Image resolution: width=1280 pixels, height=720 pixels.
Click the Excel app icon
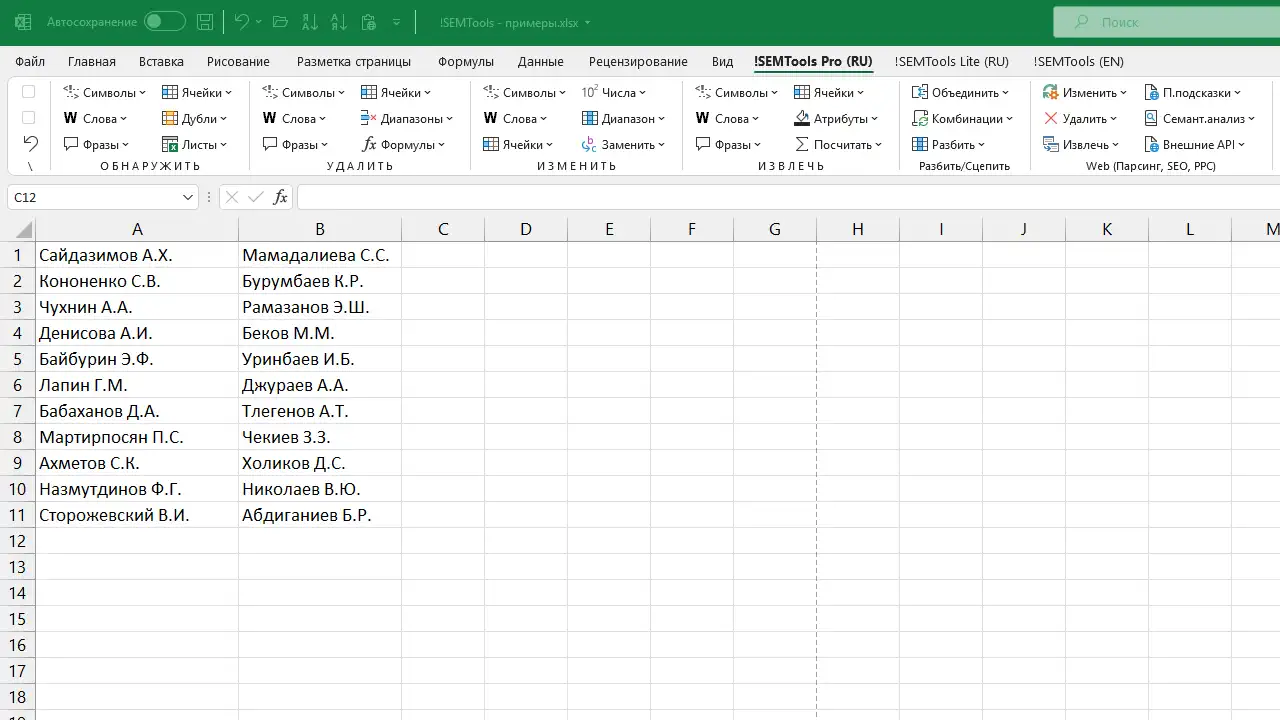[x=22, y=21]
